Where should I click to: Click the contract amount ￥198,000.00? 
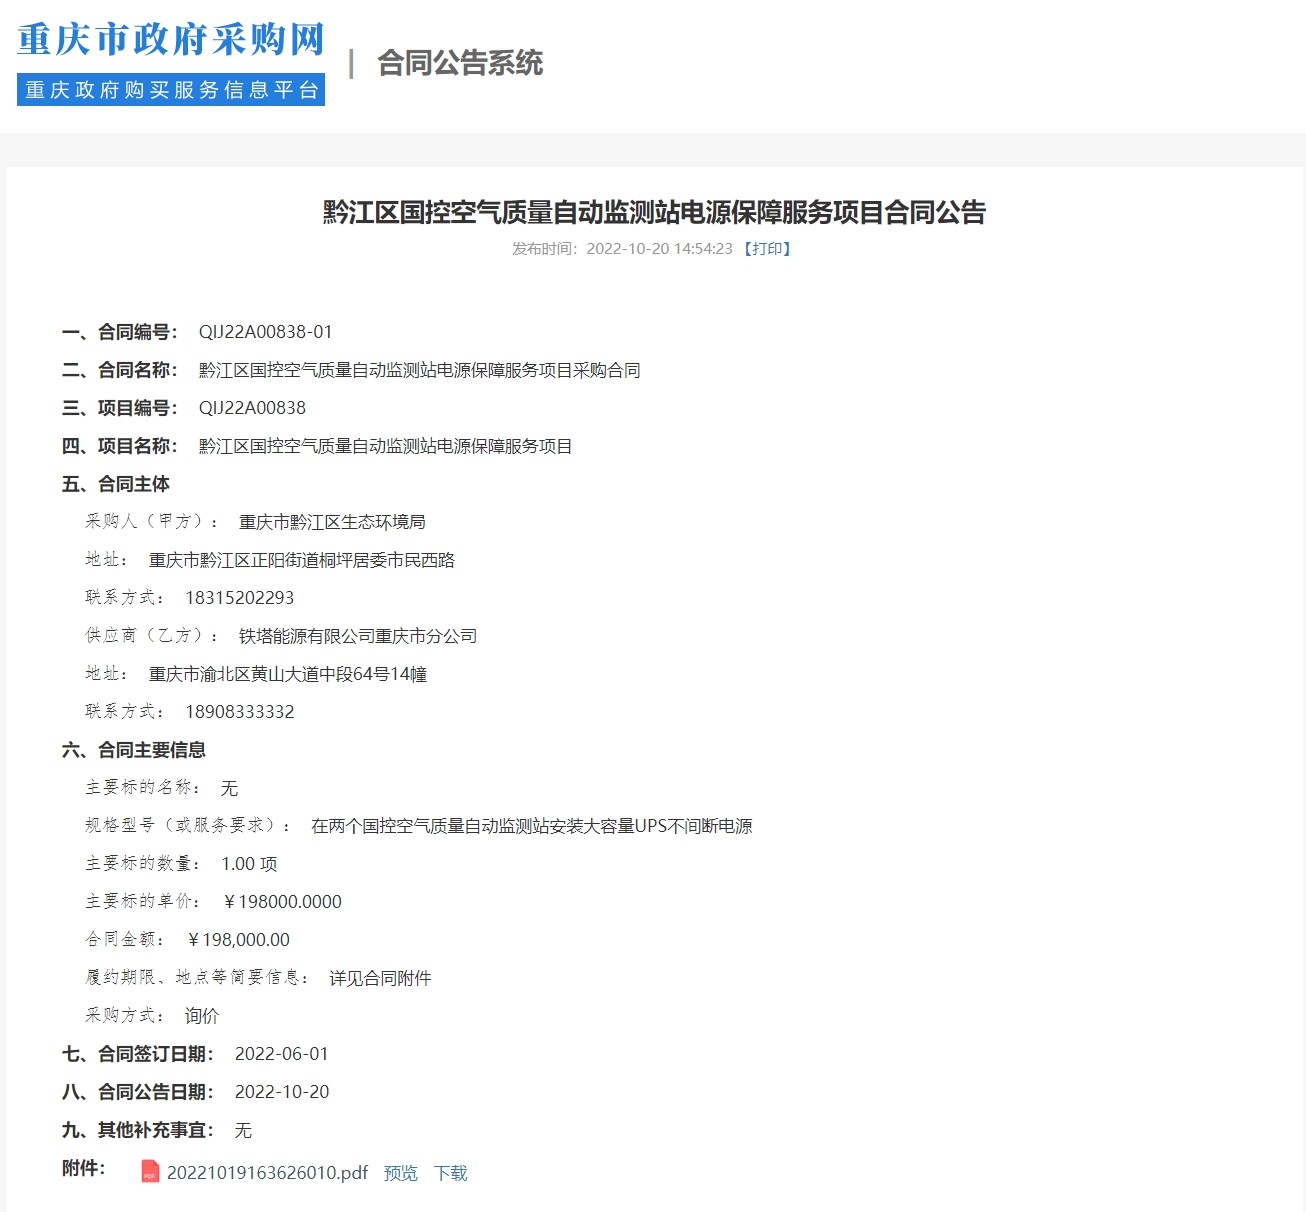click(x=239, y=940)
